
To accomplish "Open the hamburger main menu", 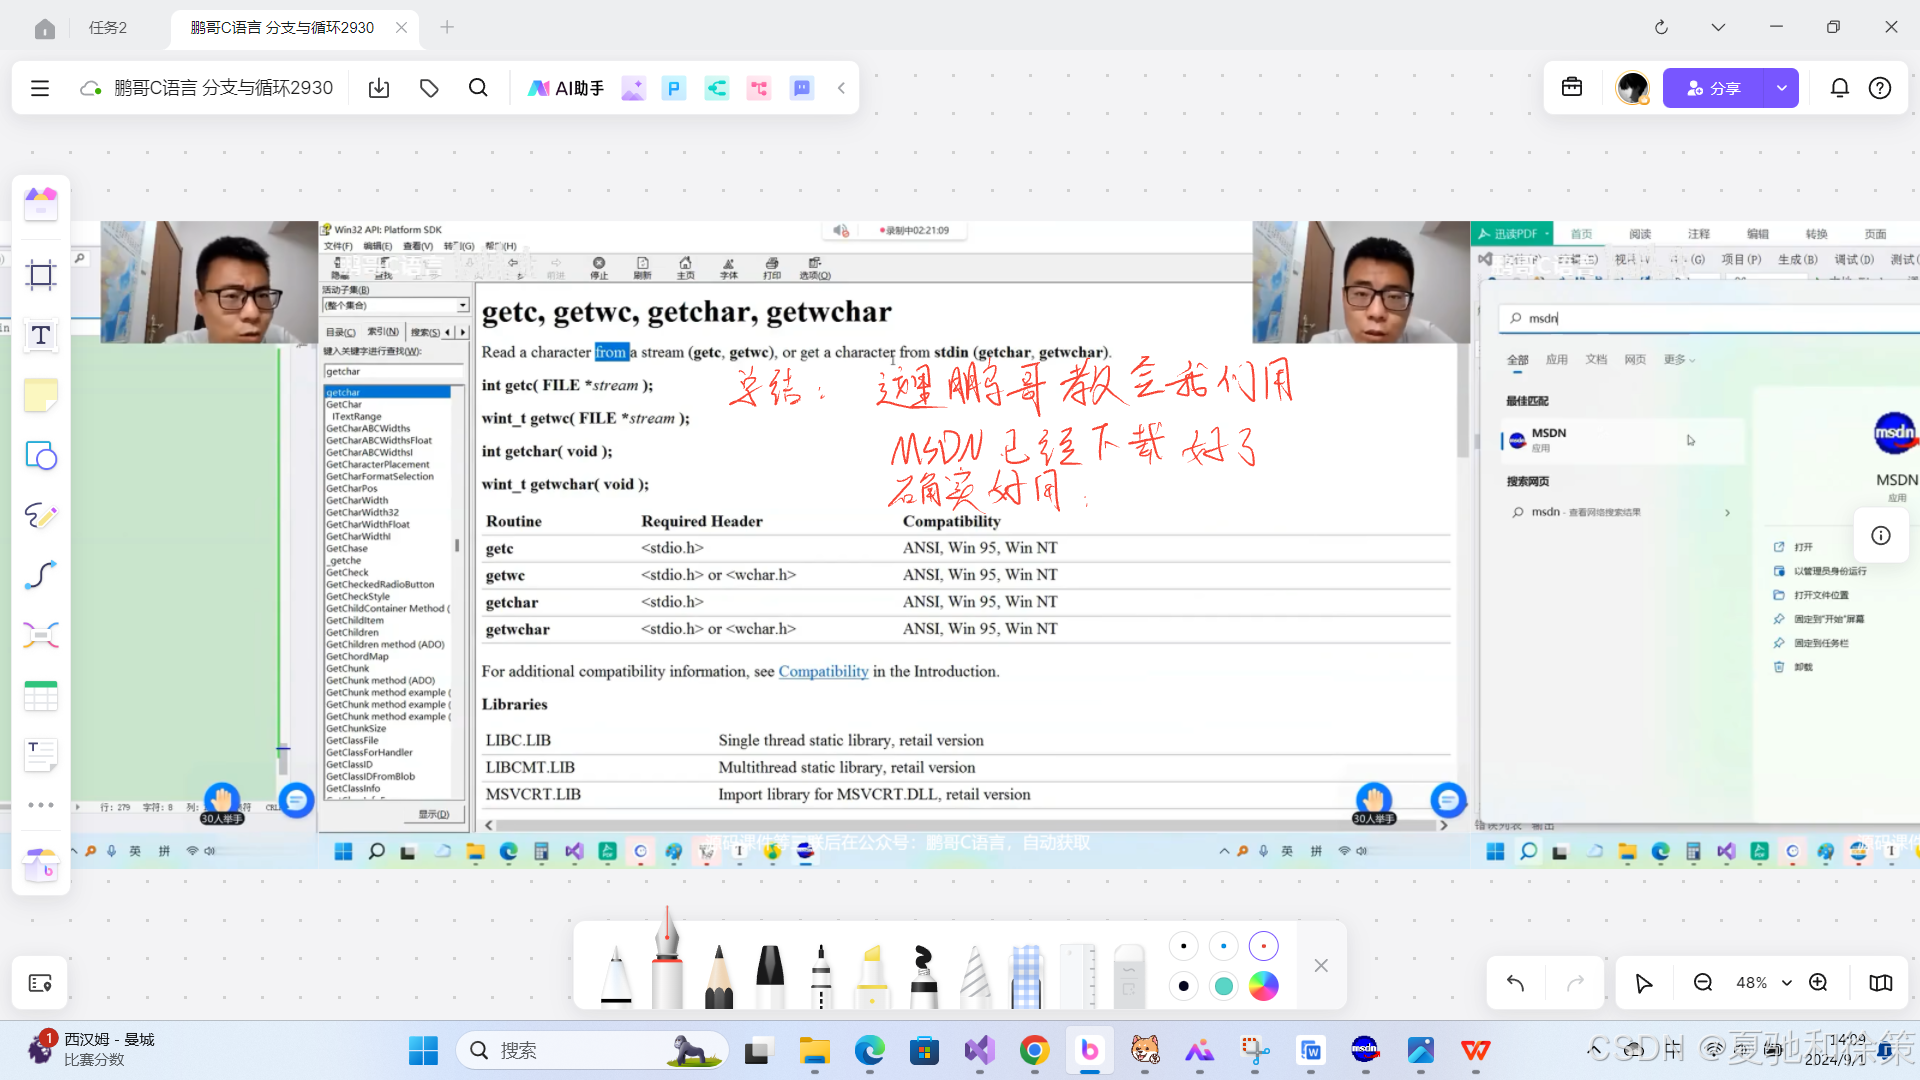I will click(x=40, y=88).
